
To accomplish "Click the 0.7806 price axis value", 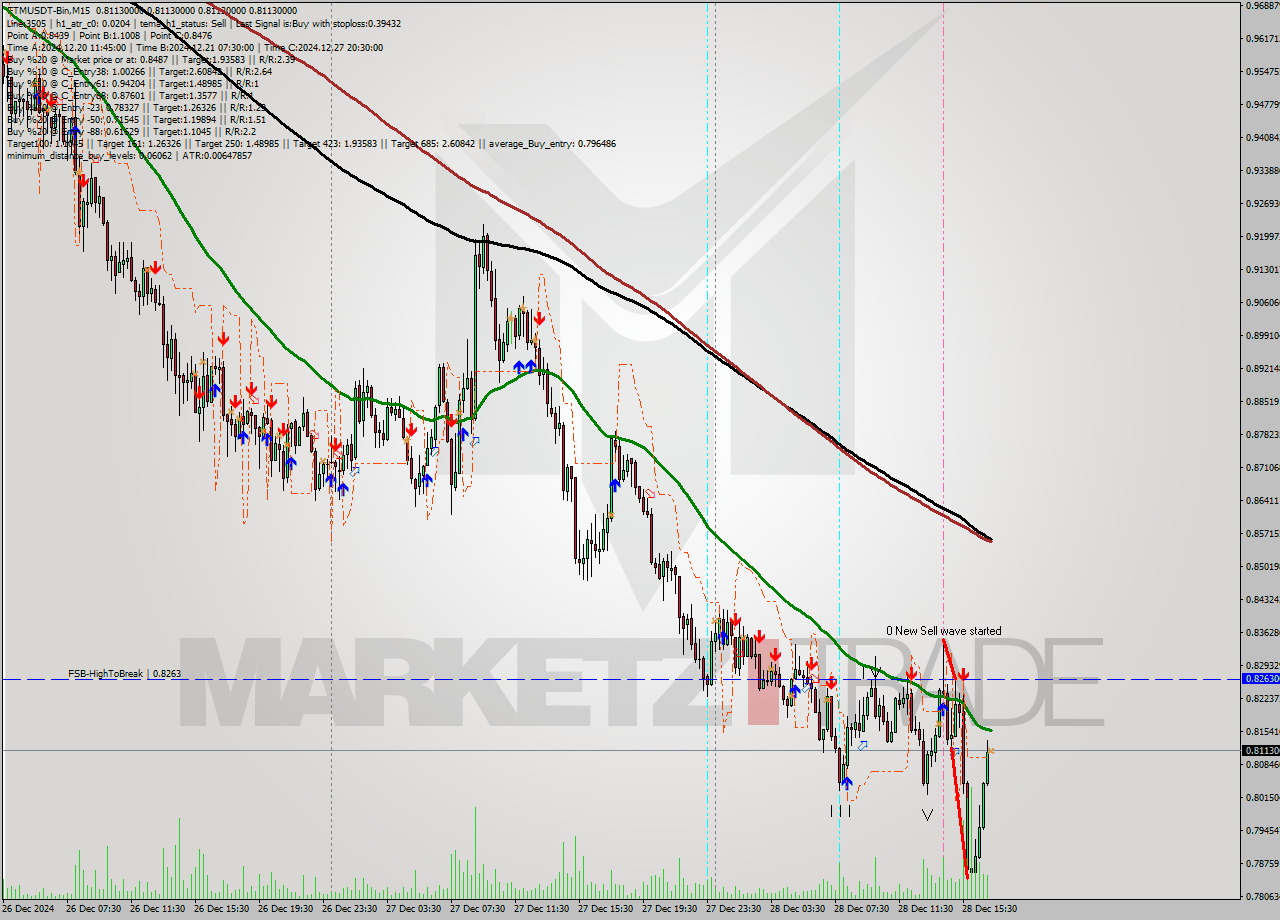I will 1261,896.
